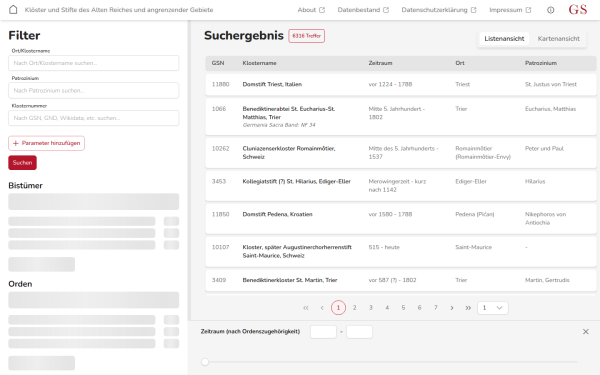
Task: Sort by Ort column header
Action: (460, 63)
